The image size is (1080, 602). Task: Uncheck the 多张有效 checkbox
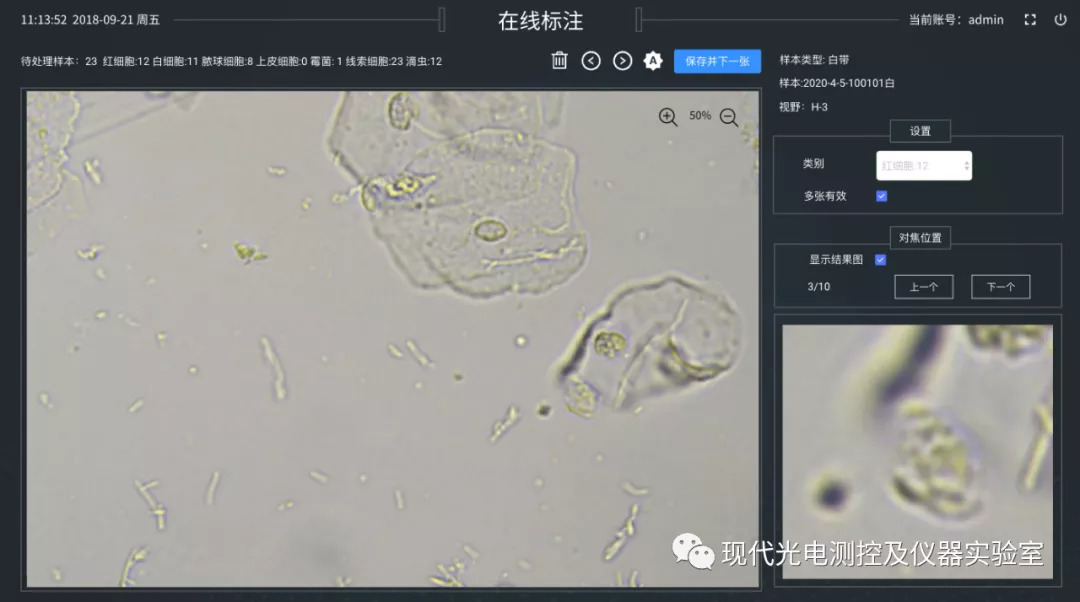(x=881, y=196)
